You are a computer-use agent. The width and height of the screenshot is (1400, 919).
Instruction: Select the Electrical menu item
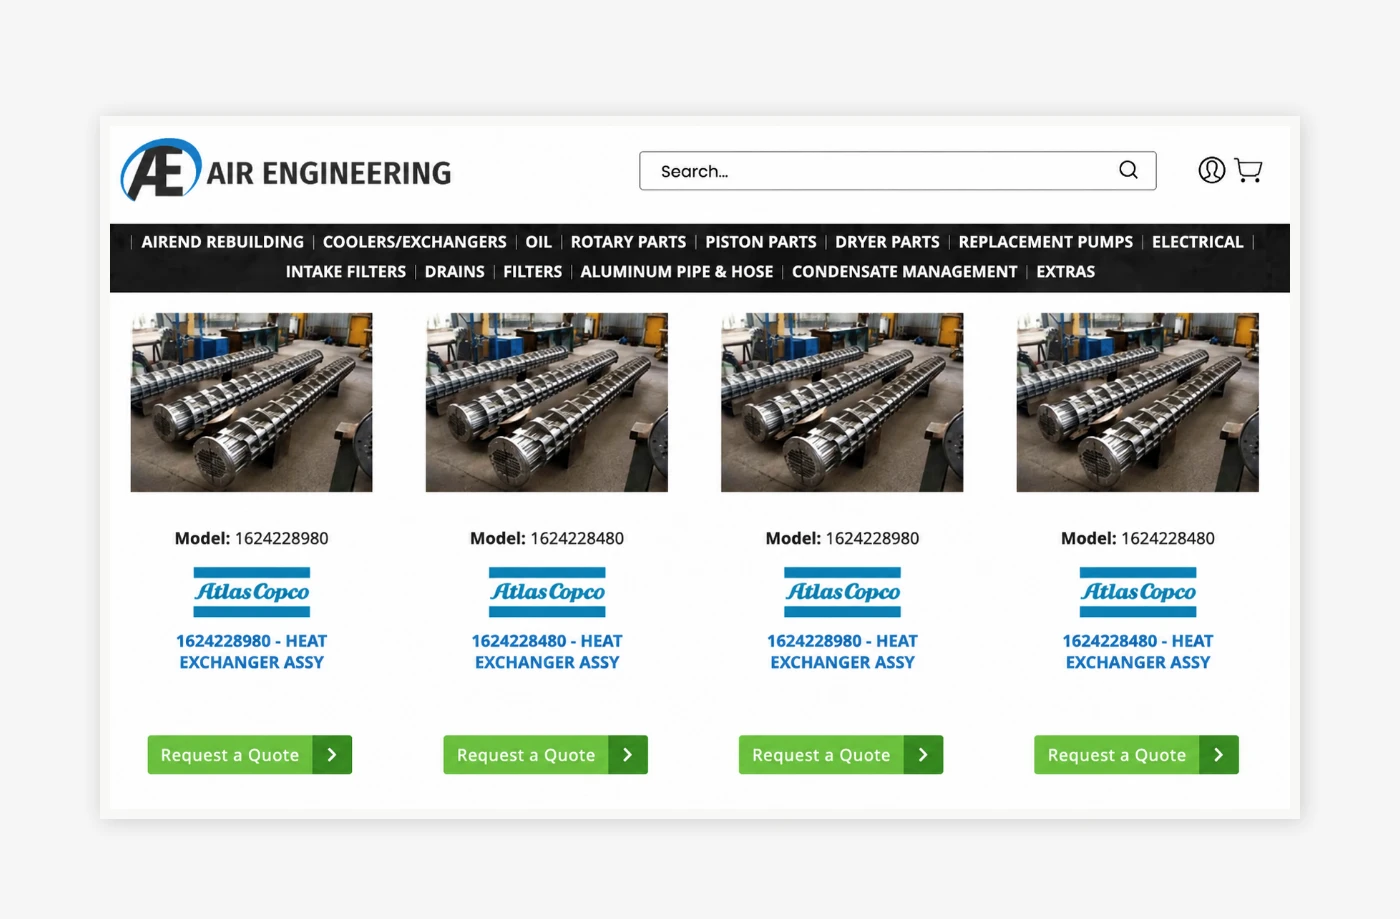point(1197,242)
